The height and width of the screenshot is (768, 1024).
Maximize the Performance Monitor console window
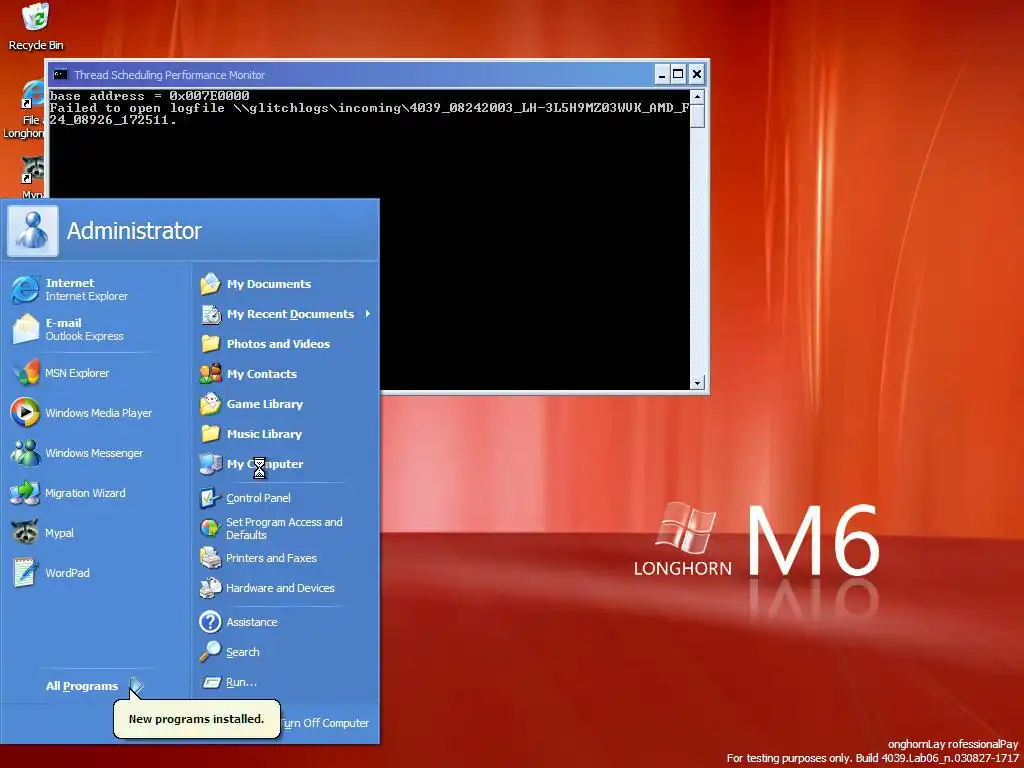tap(679, 74)
